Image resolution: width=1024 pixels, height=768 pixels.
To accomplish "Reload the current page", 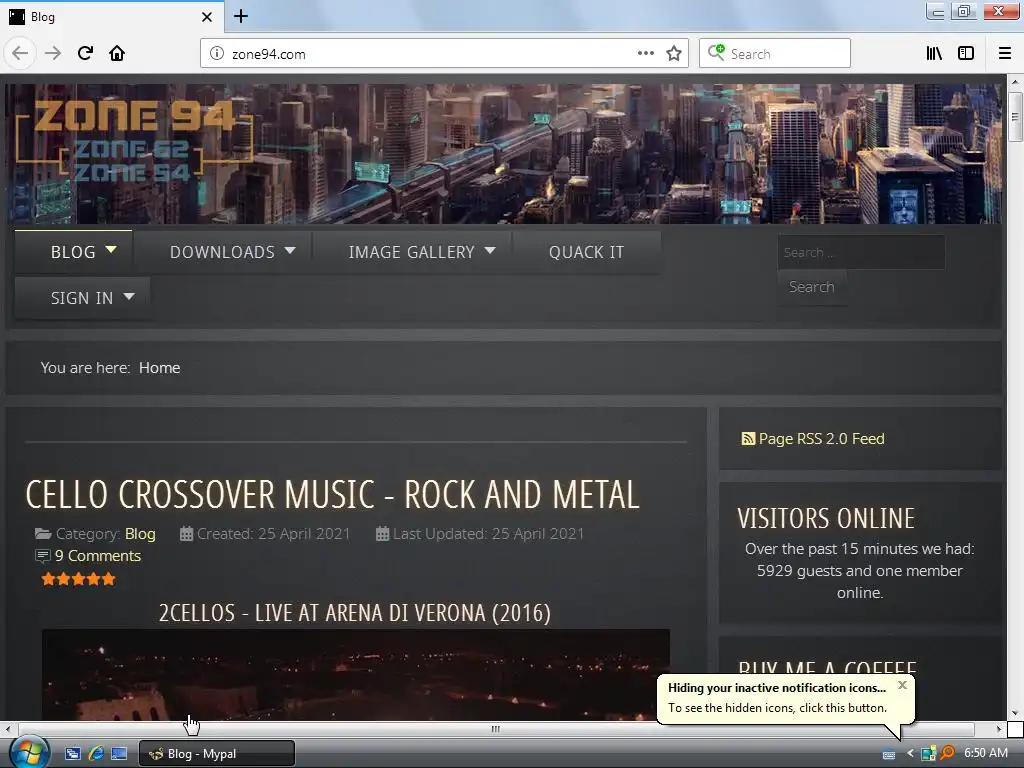I will [x=85, y=54].
